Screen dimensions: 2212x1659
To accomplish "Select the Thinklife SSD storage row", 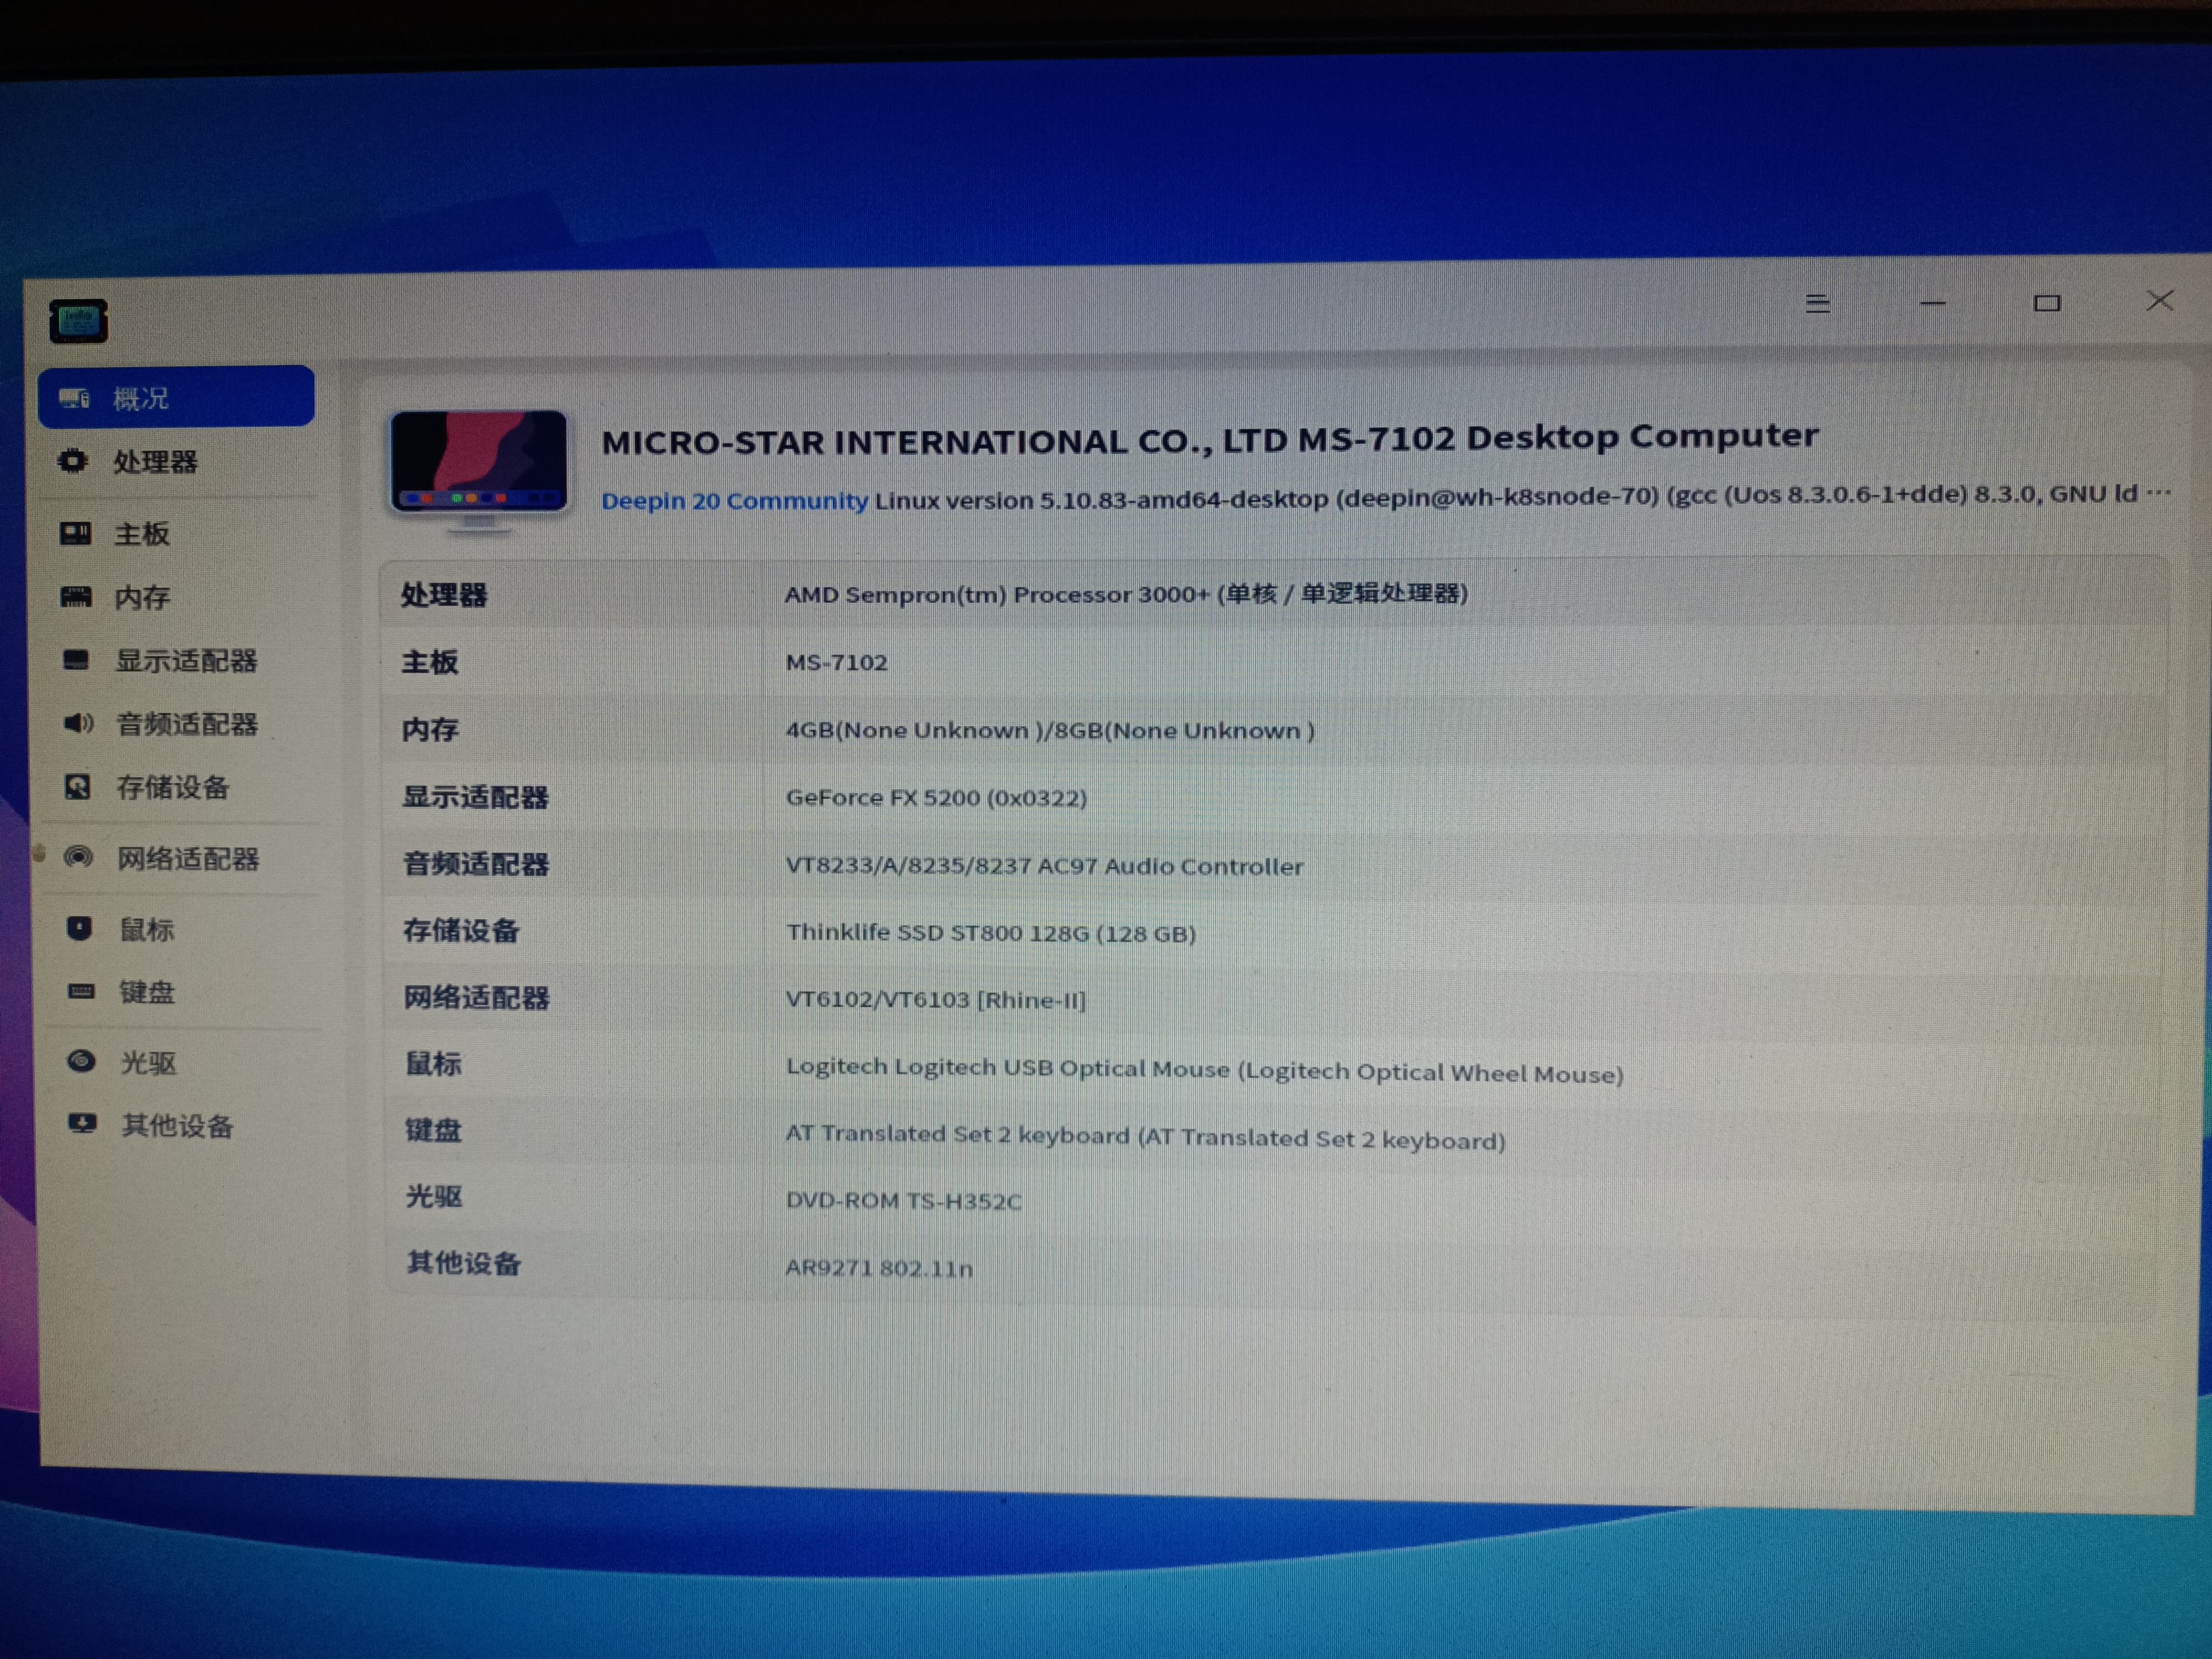I will (1100, 932).
